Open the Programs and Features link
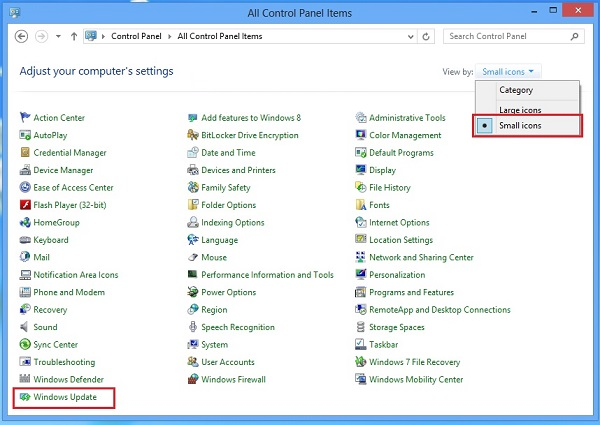600x425 pixels. click(x=411, y=293)
